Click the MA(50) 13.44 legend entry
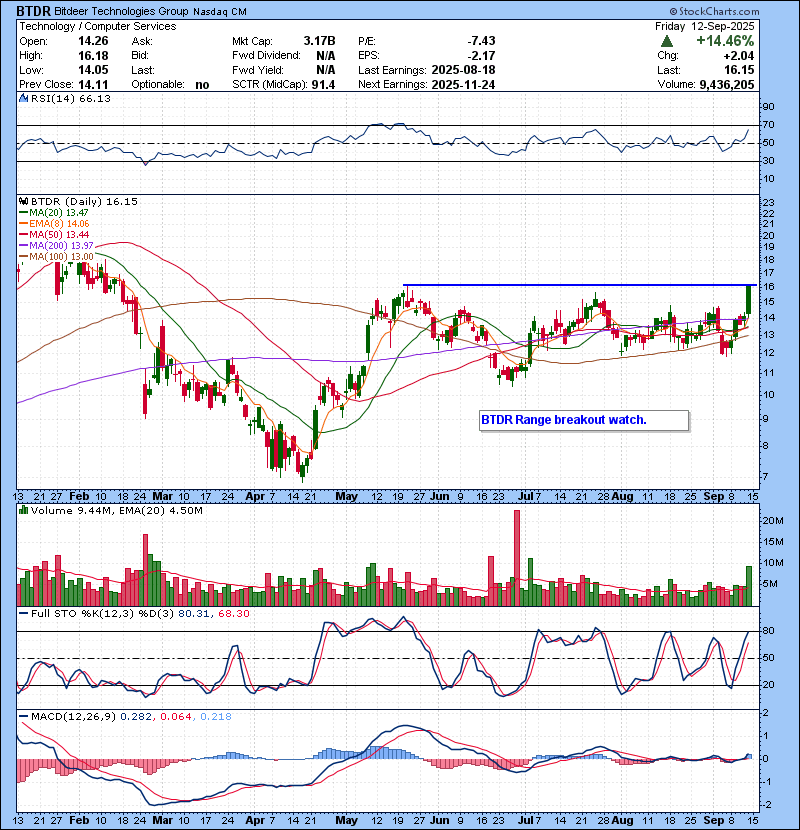Viewport: 800px width, 830px height. 54,234
